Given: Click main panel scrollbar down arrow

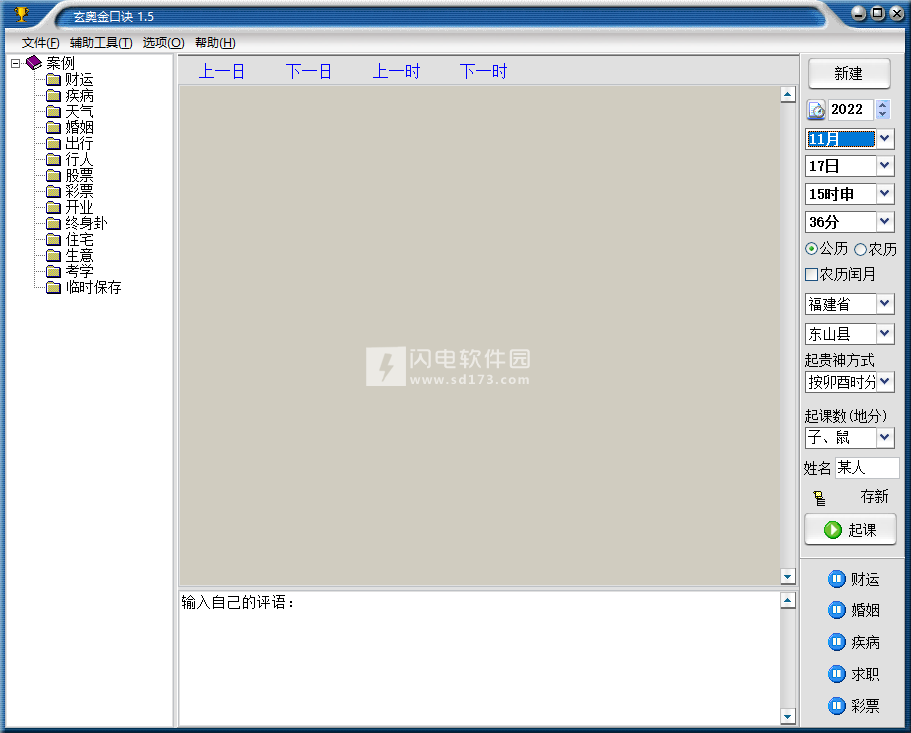Looking at the screenshot, I should pos(787,577).
